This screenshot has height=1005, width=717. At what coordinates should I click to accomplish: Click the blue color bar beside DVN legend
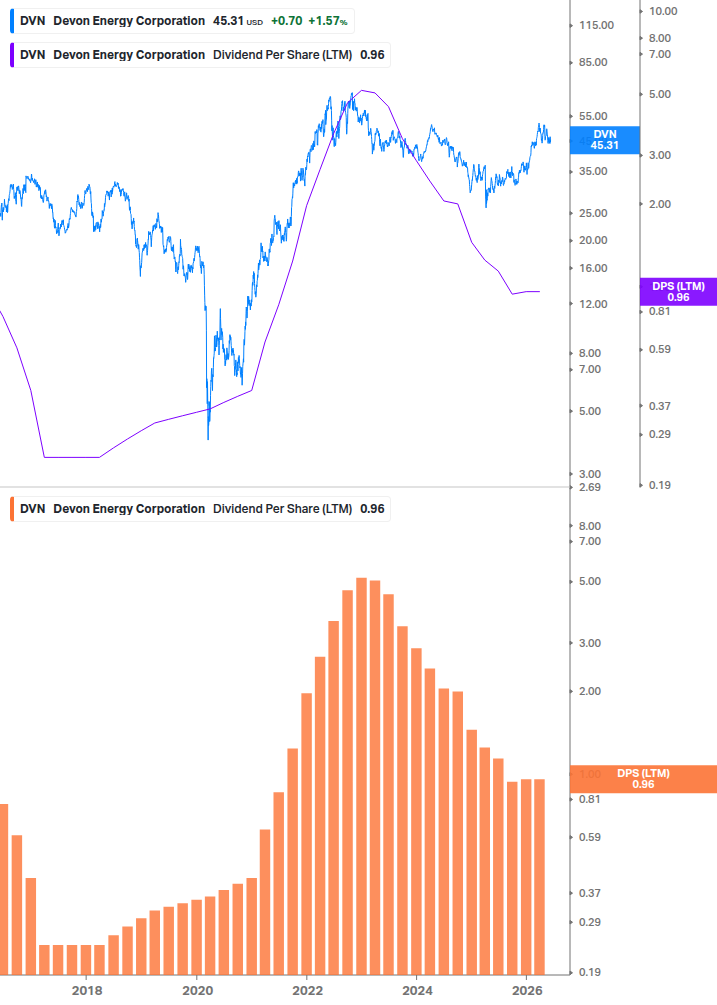[x=12, y=21]
